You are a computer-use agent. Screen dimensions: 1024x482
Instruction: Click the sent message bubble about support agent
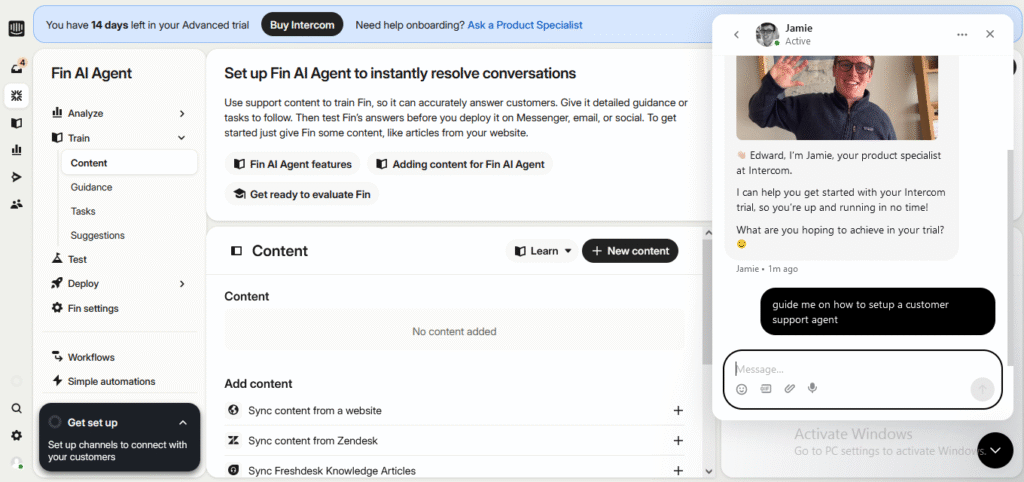[x=878, y=312]
